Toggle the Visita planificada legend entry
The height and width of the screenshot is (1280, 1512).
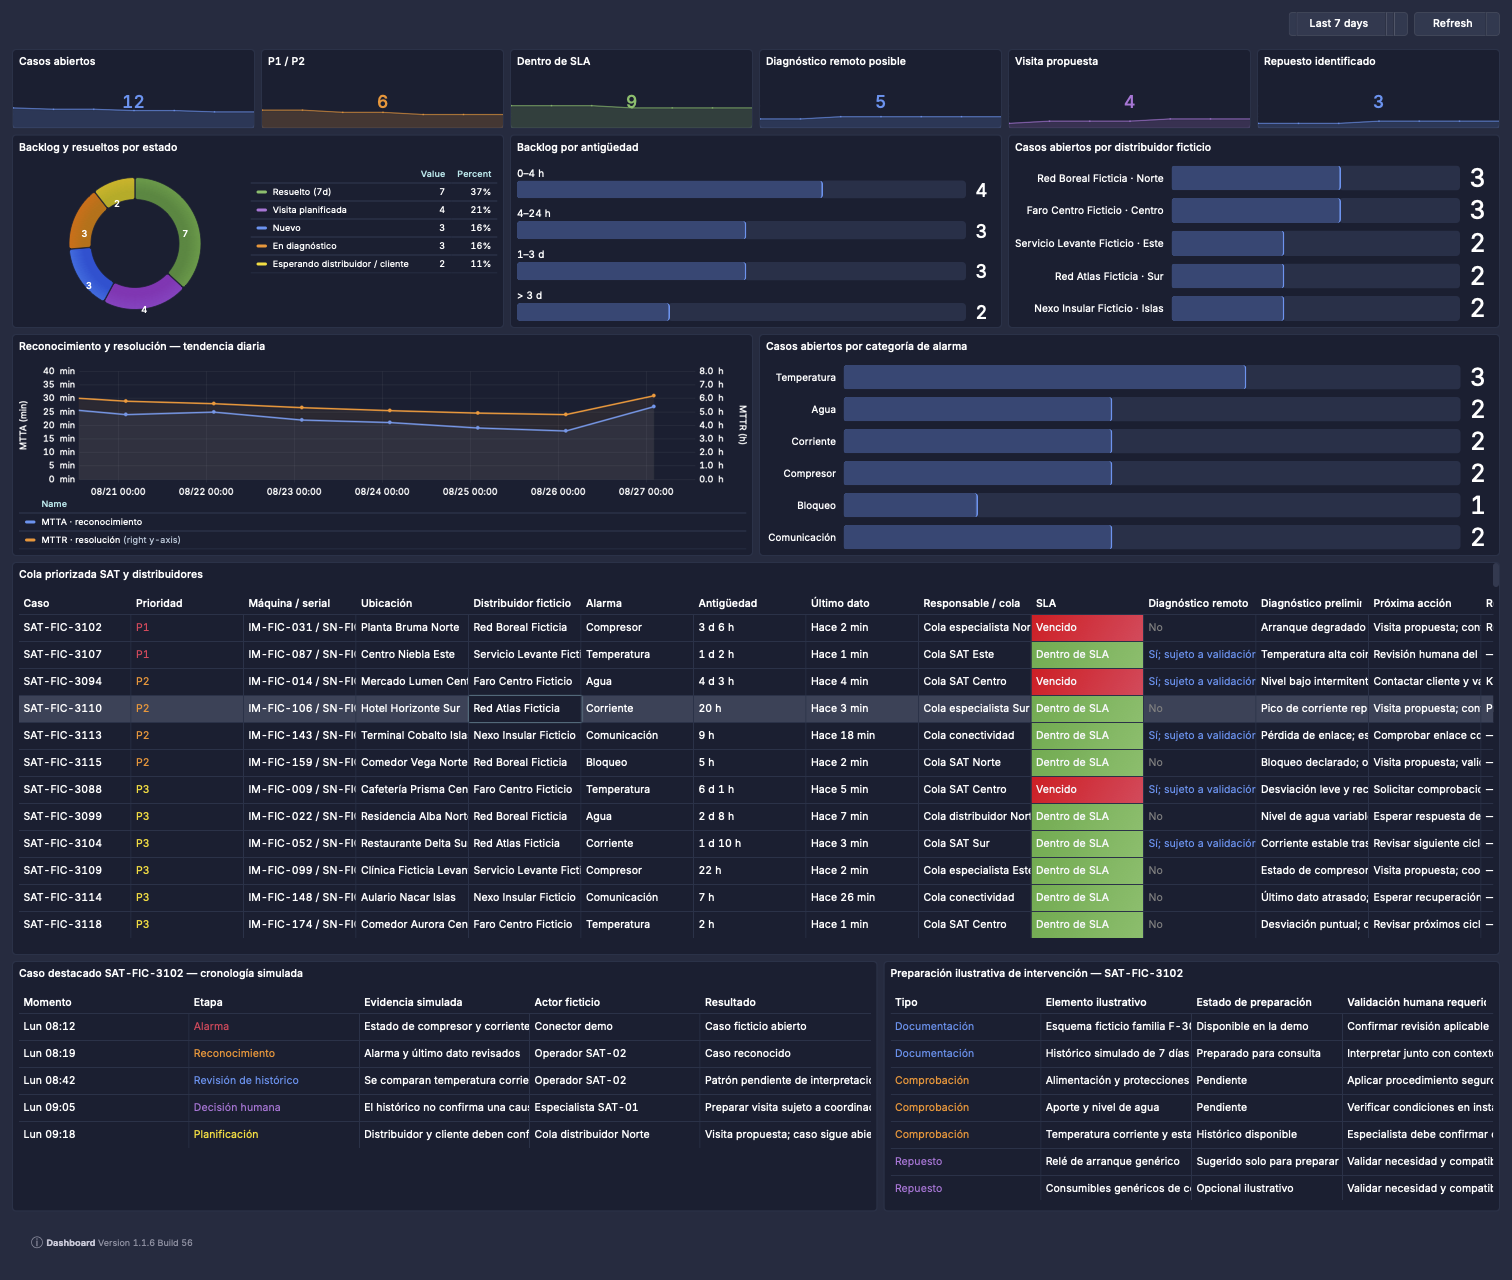click(x=309, y=210)
